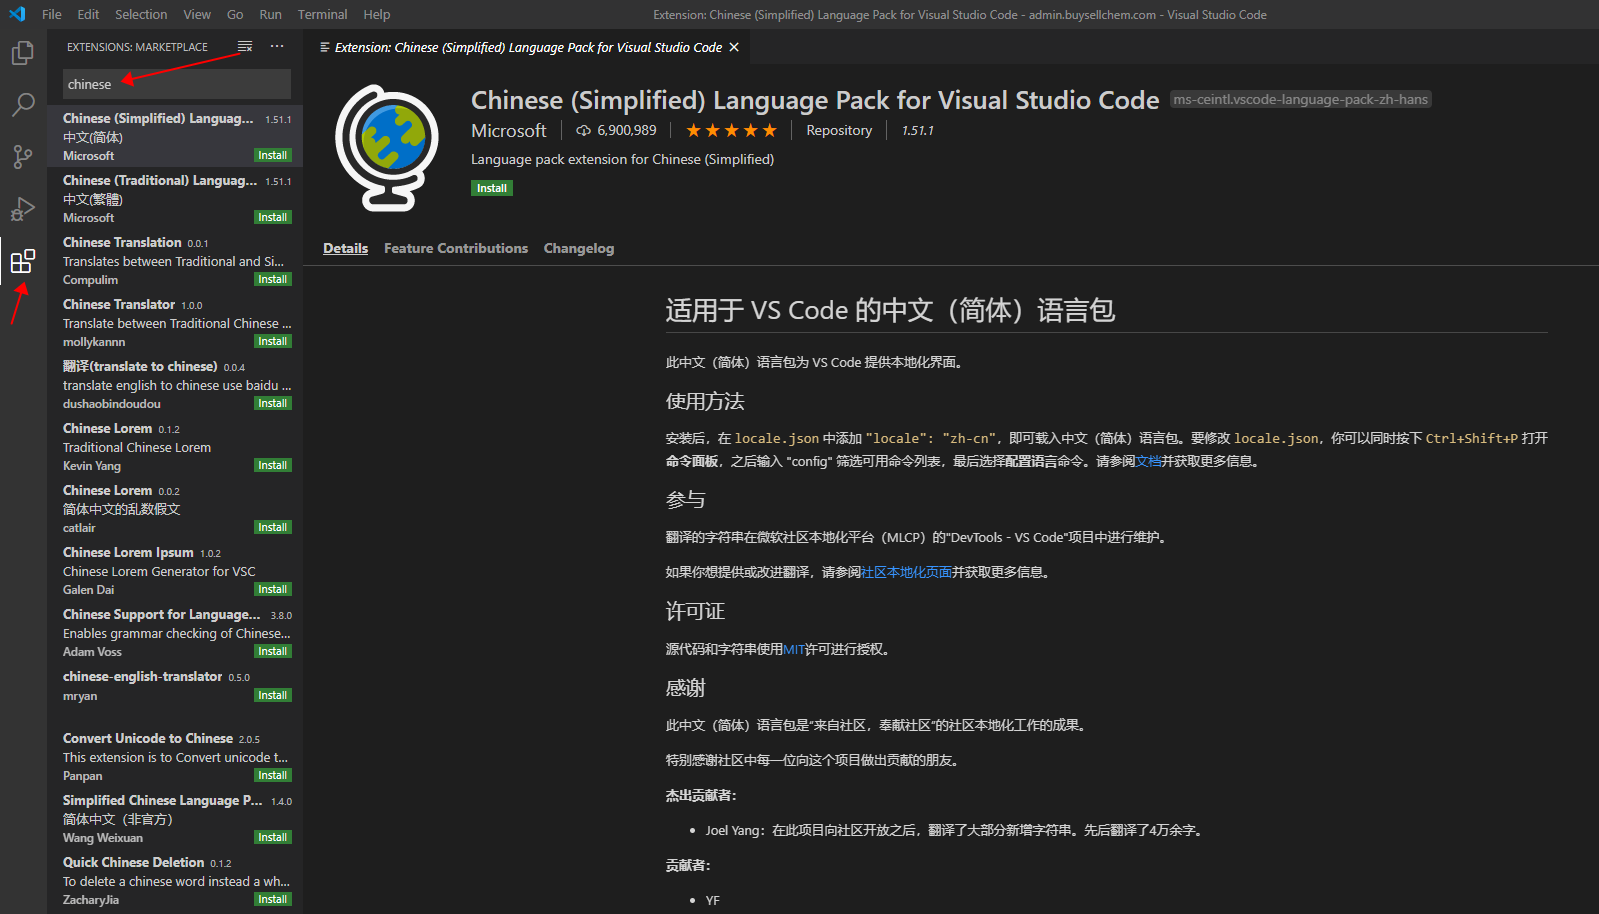This screenshot has width=1599, height=914.
Task: Open the Terminal menu
Action: pos(322,14)
